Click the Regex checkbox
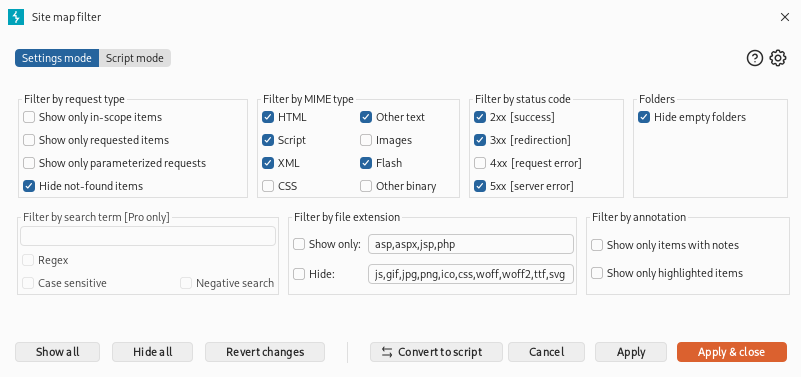Screen dimensions: 801x377 pyautogui.click(x=28, y=261)
